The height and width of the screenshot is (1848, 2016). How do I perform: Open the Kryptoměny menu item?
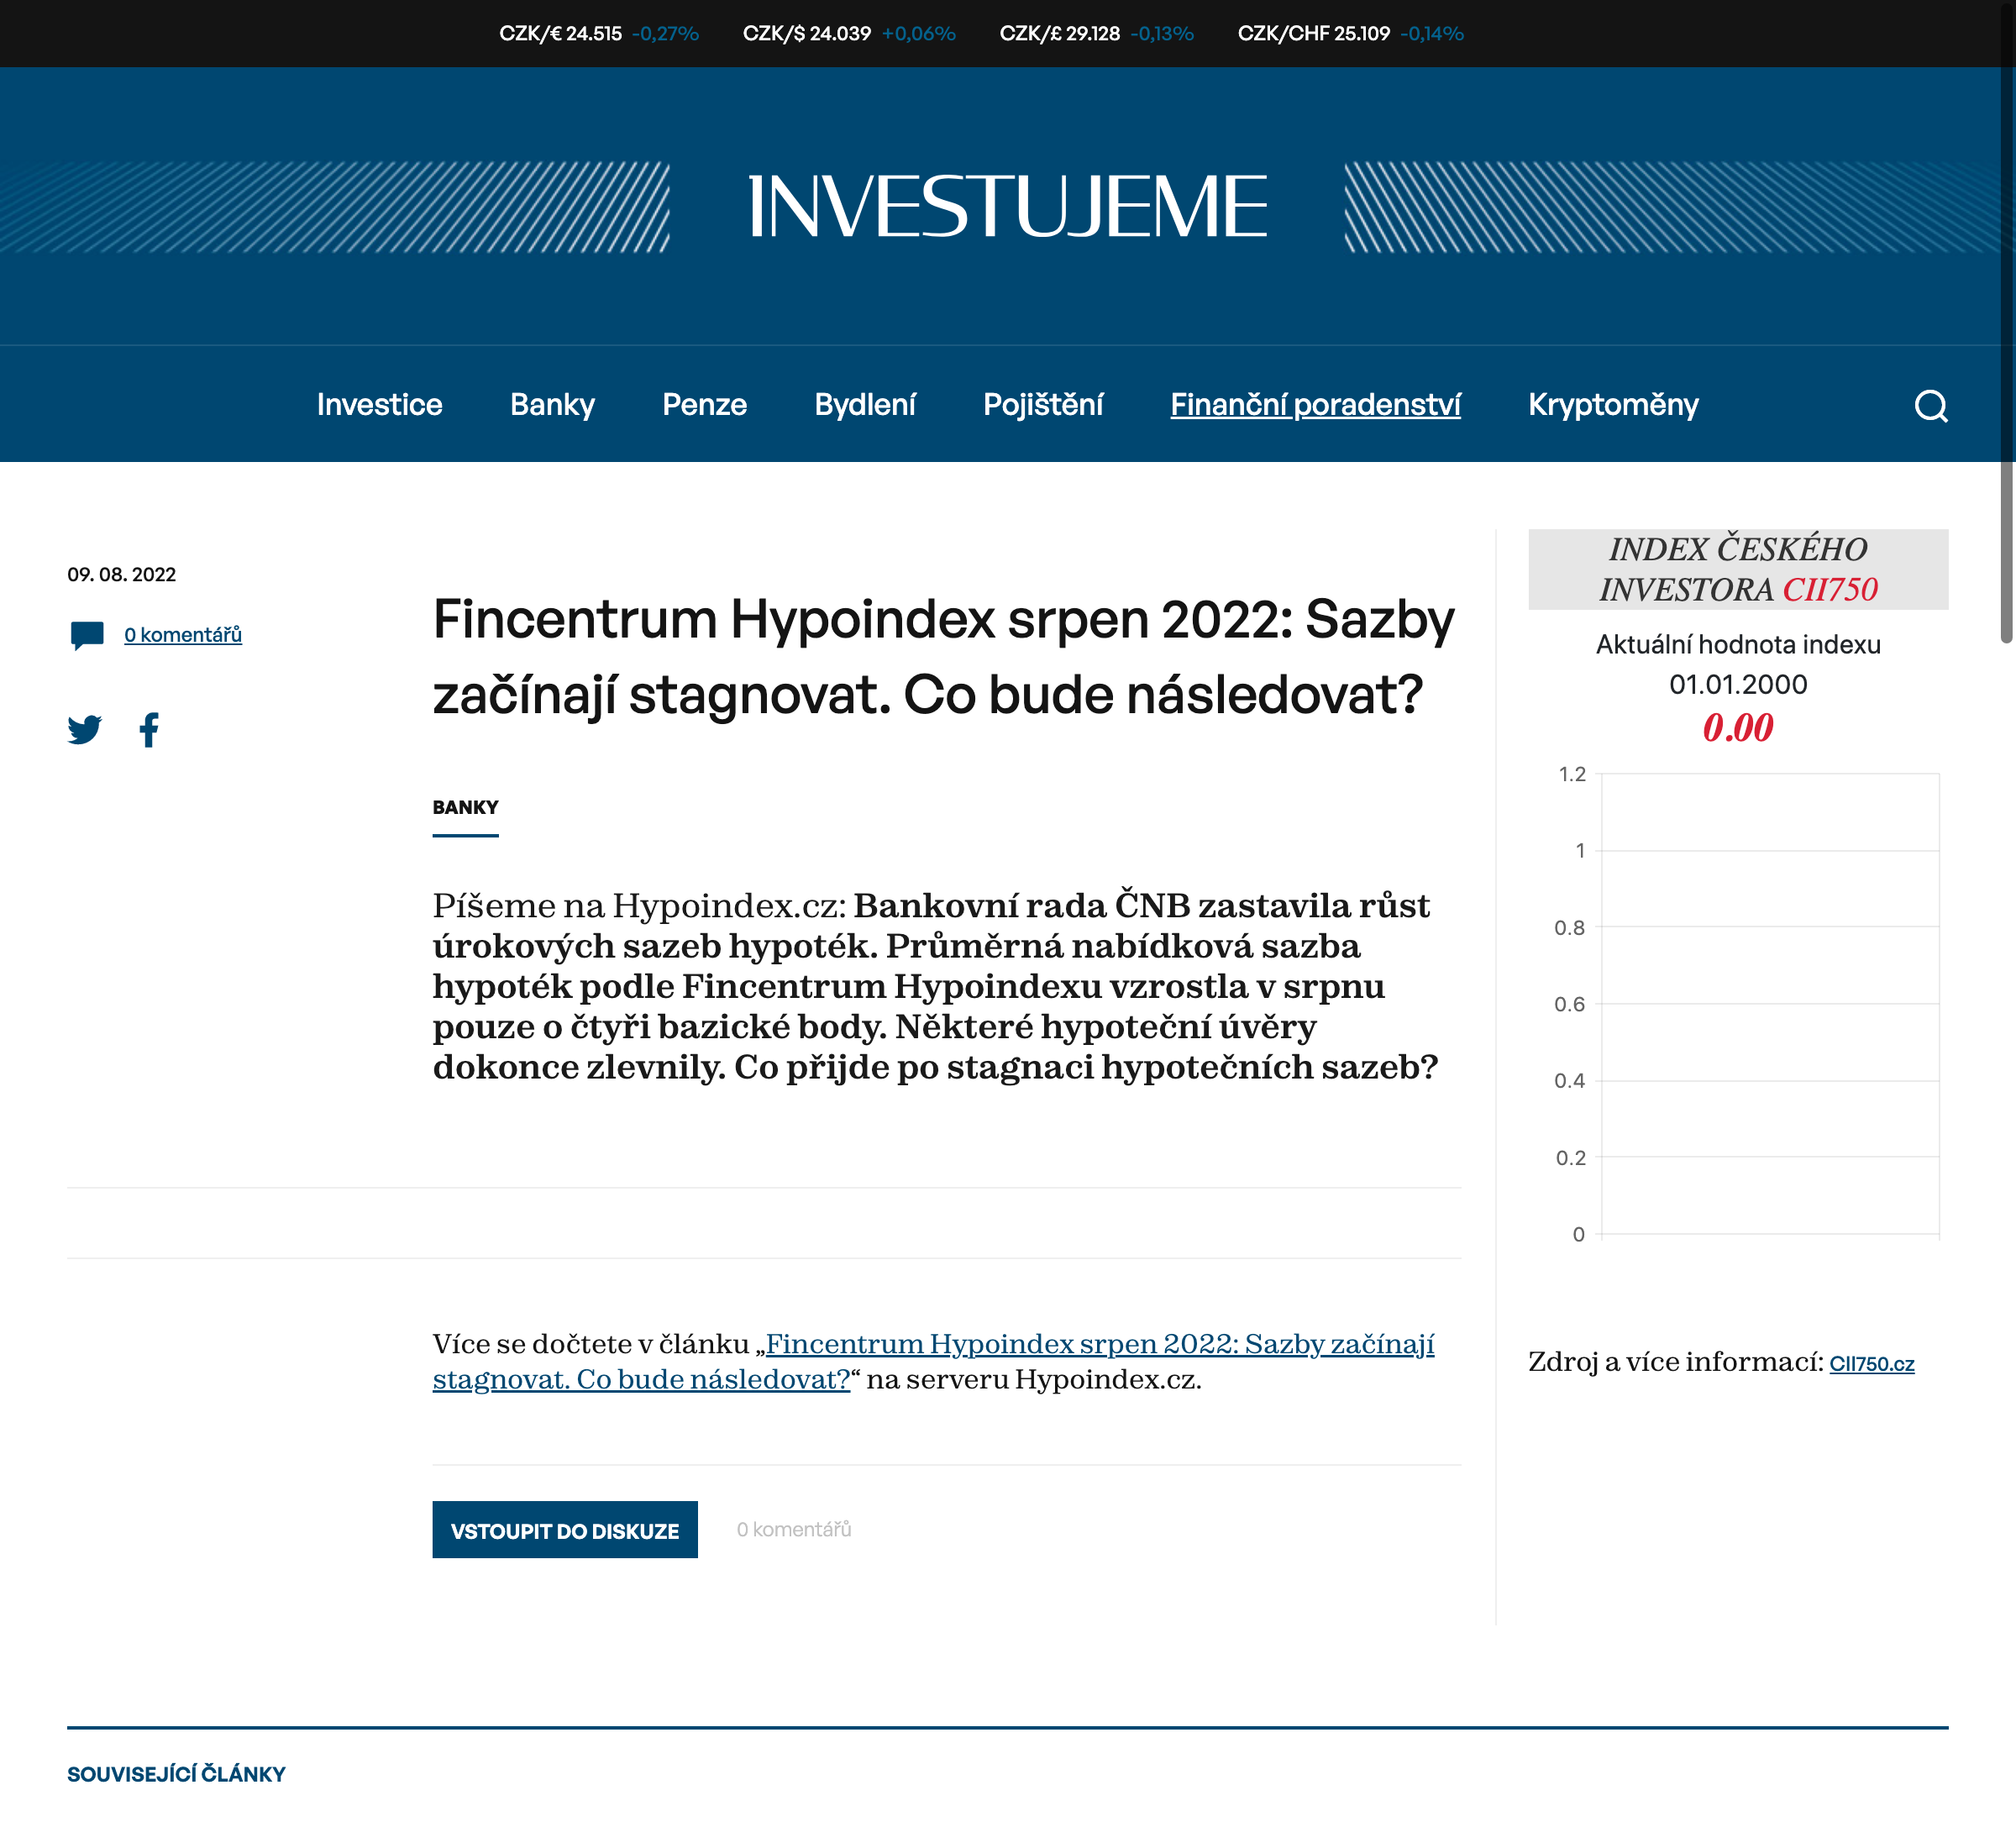click(1613, 404)
